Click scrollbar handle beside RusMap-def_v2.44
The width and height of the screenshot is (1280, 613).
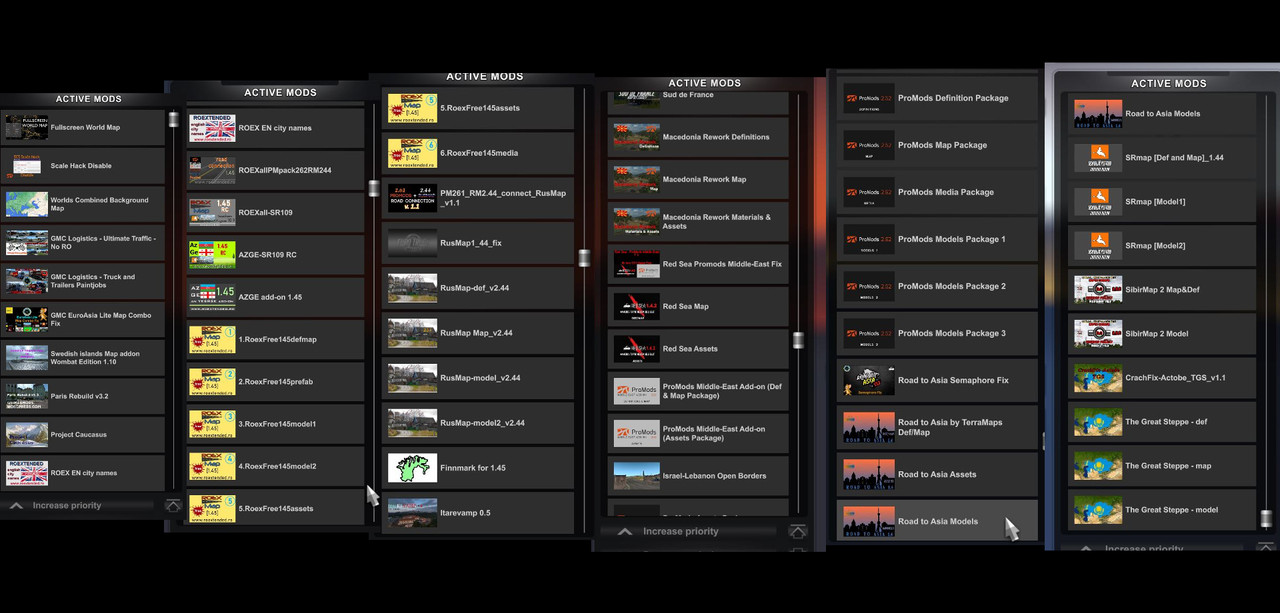coord(584,258)
